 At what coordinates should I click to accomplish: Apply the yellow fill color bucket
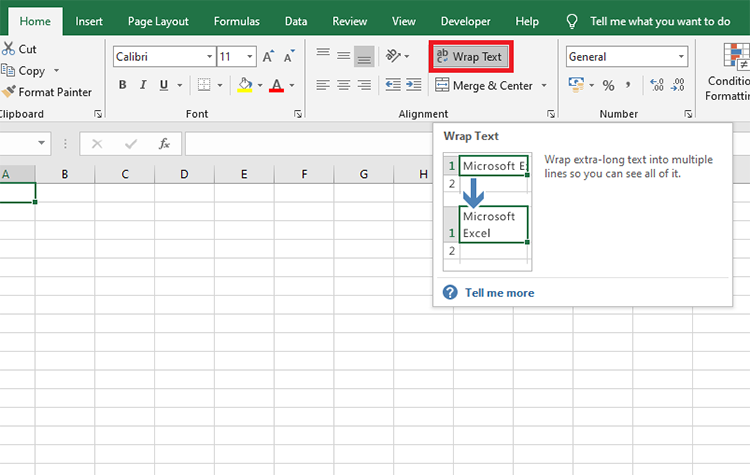coord(245,85)
